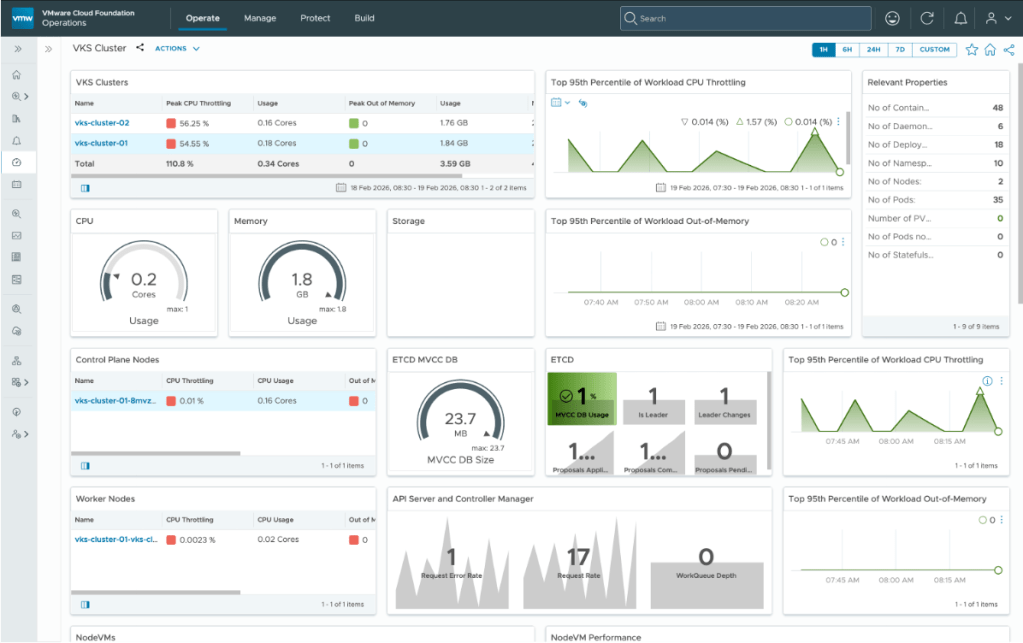
Task: Open column selector in Worker Nodes
Action: click(x=85, y=605)
